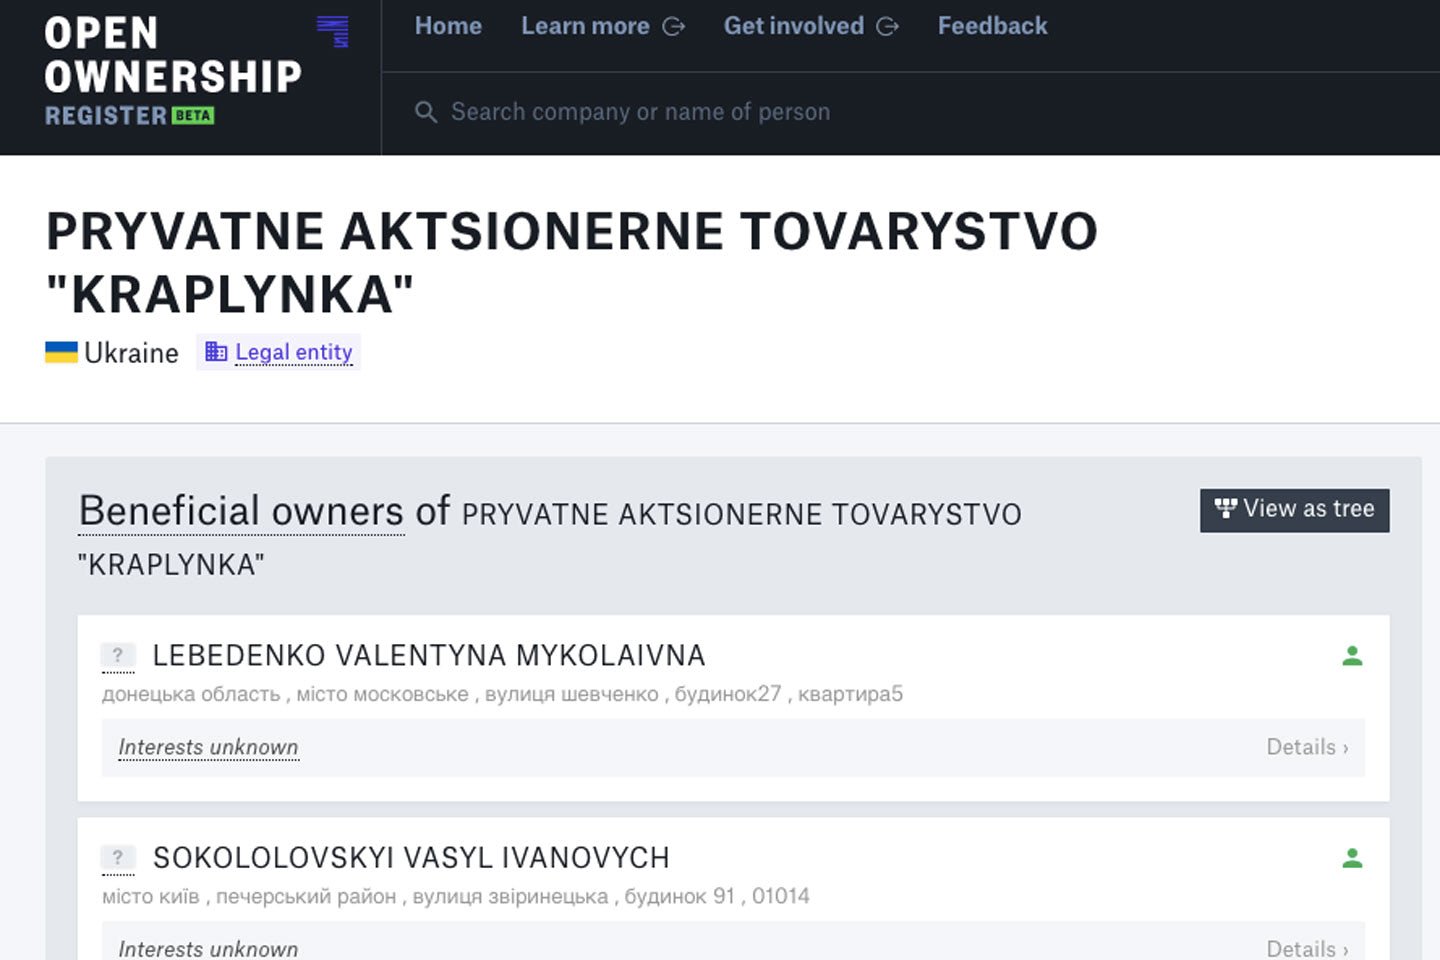Open the Open Ownership Register logo
The height and width of the screenshot is (960, 1440).
coord(197,71)
